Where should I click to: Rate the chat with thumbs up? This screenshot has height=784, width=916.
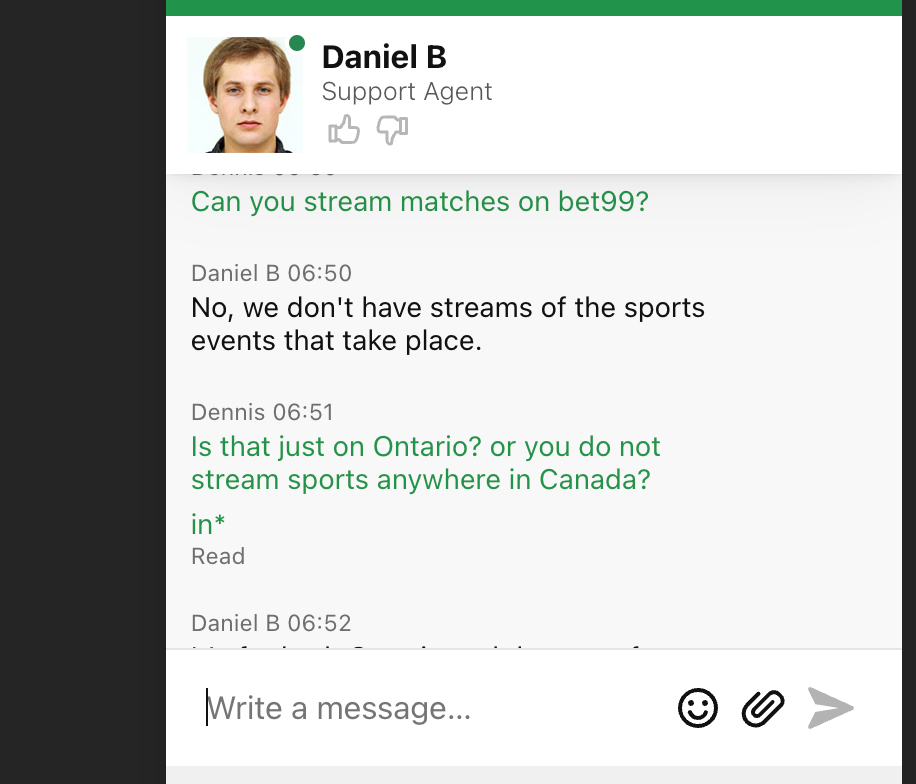tap(344, 129)
